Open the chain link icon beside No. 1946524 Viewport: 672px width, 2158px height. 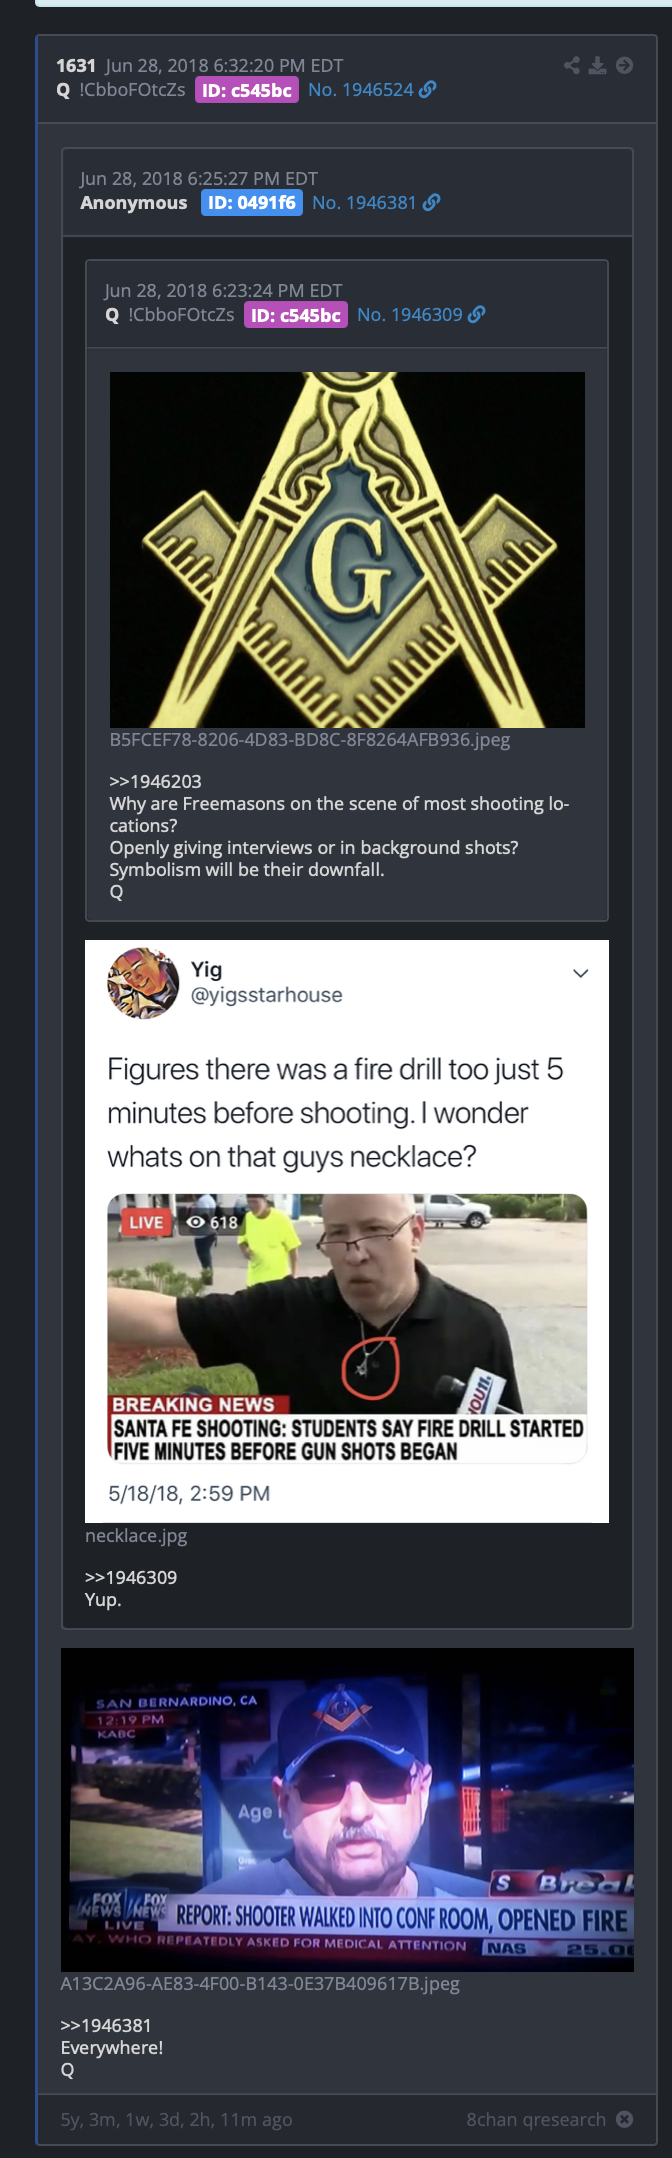tap(427, 90)
